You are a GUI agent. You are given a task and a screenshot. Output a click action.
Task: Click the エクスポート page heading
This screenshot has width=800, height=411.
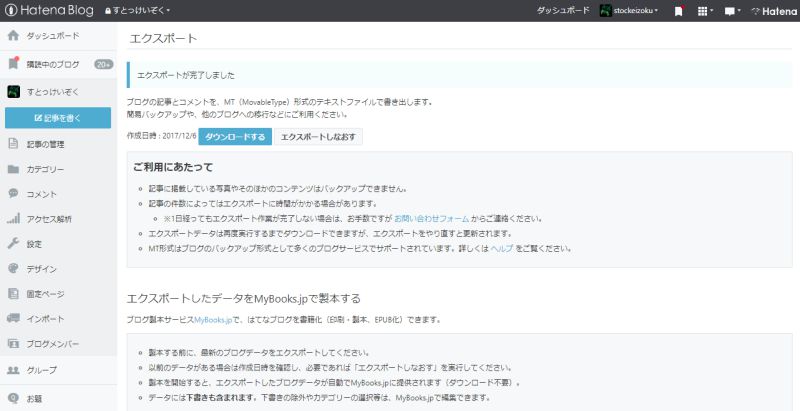(163, 39)
